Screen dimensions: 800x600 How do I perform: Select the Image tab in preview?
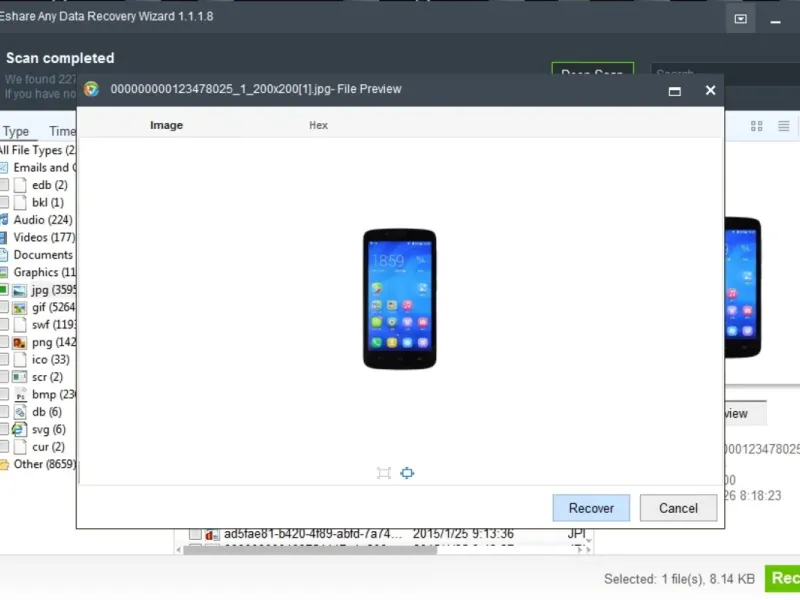coord(166,125)
